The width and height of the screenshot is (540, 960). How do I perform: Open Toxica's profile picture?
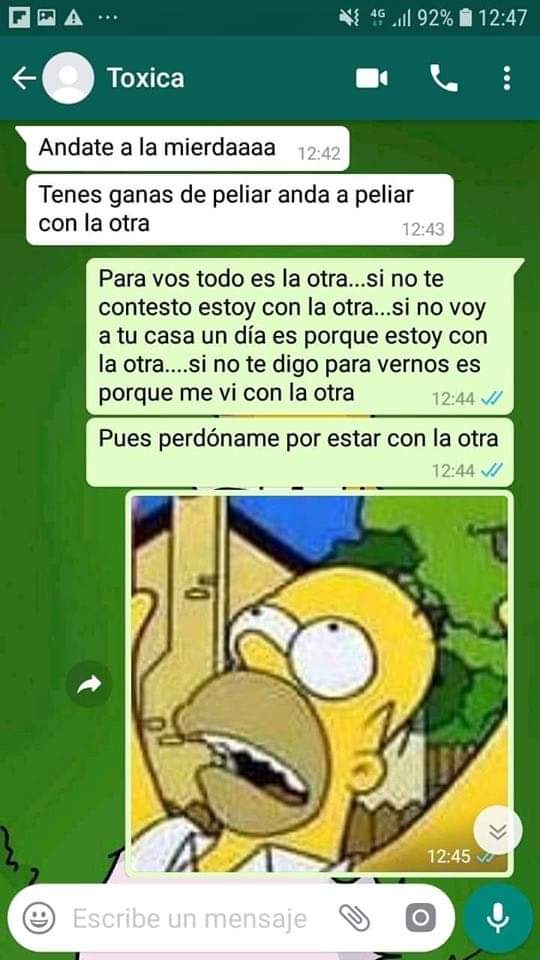[x=68, y=78]
